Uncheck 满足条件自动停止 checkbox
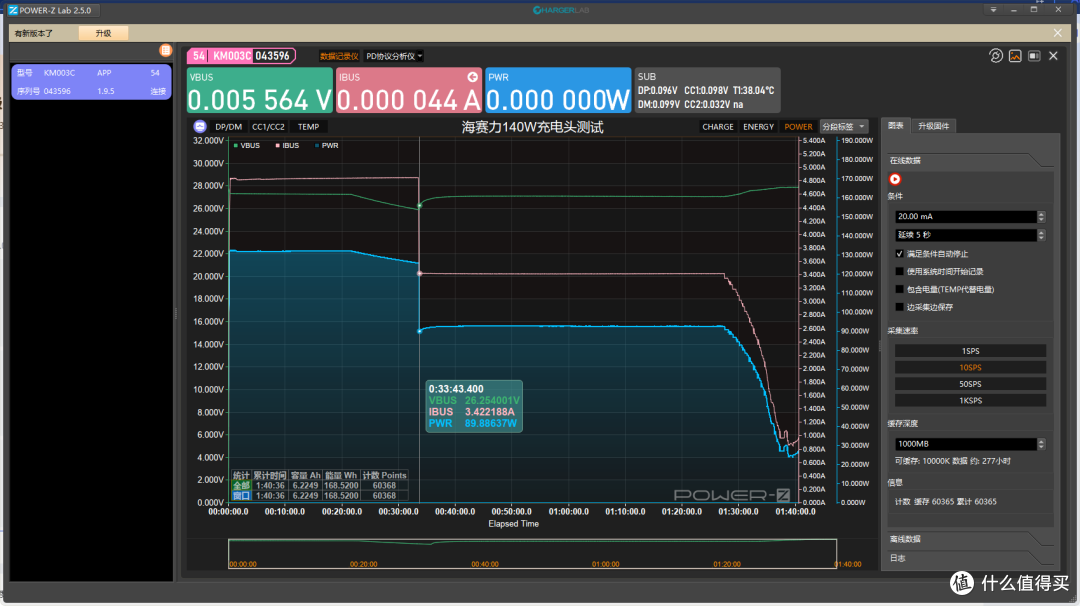This screenshot has height=606, width=1080. (x=900, y=253)
